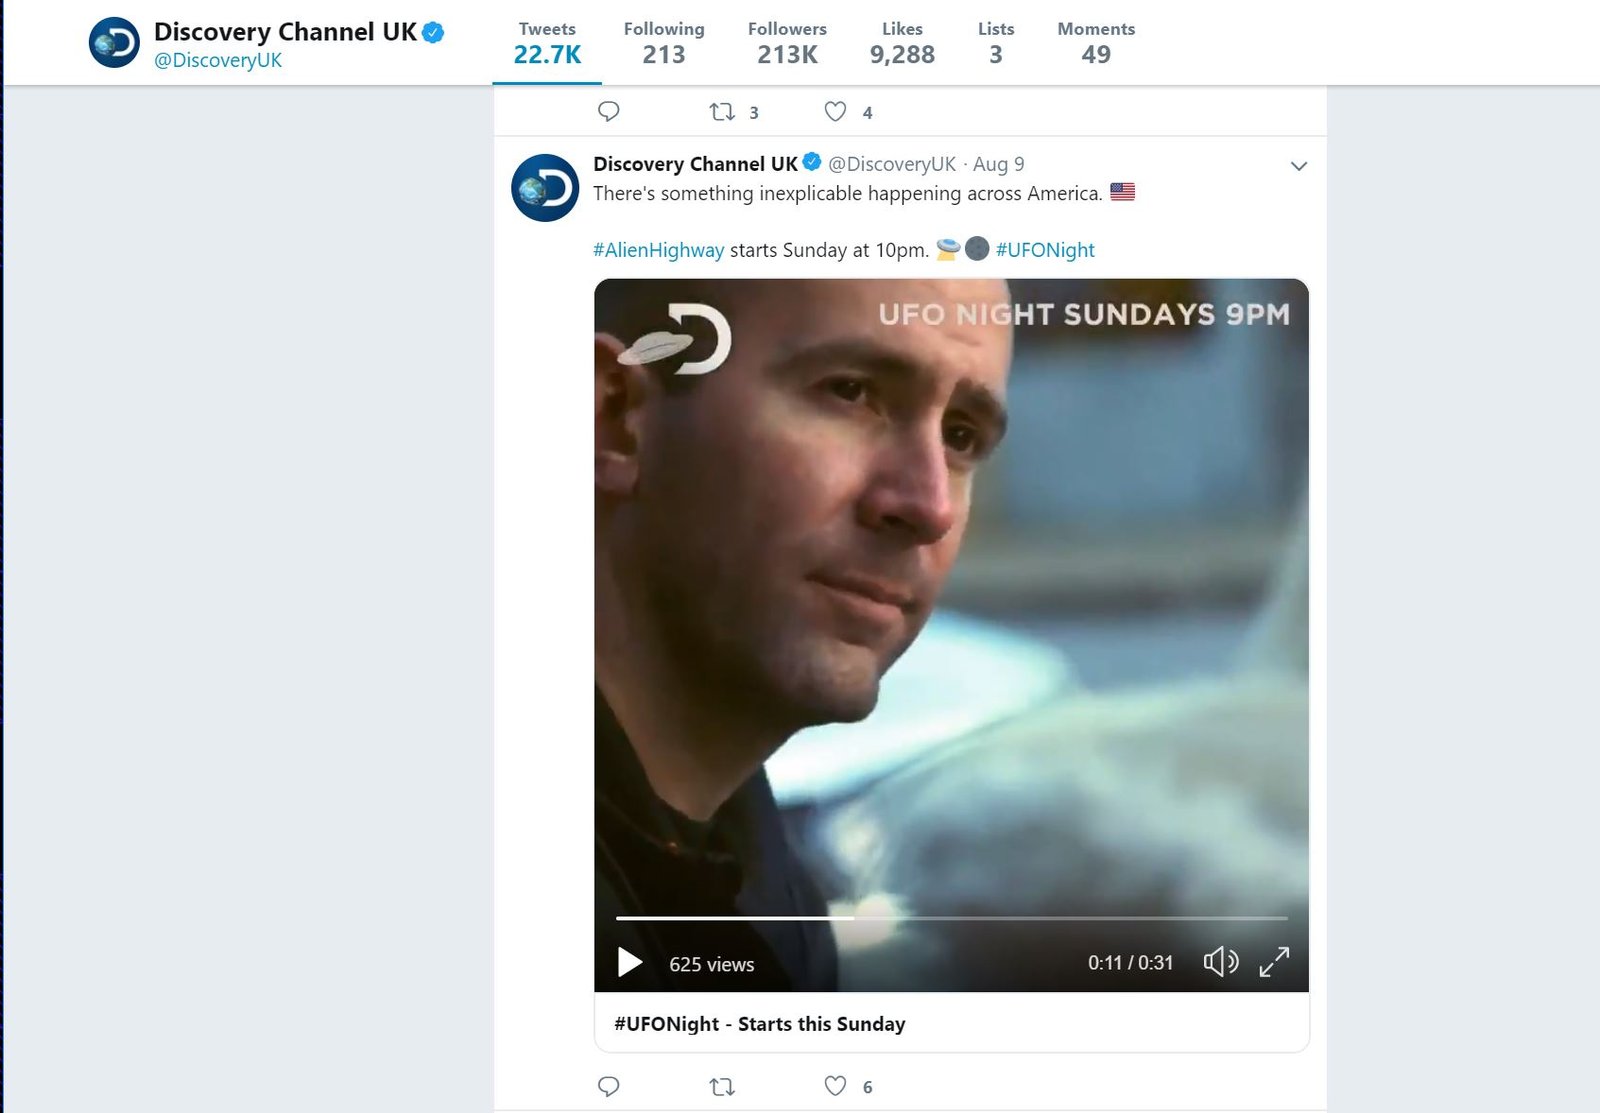This screenshot has height=1113, width=1600.
Task: Like the previous tweet with 4 likes
Action: [x=835, y=112]
